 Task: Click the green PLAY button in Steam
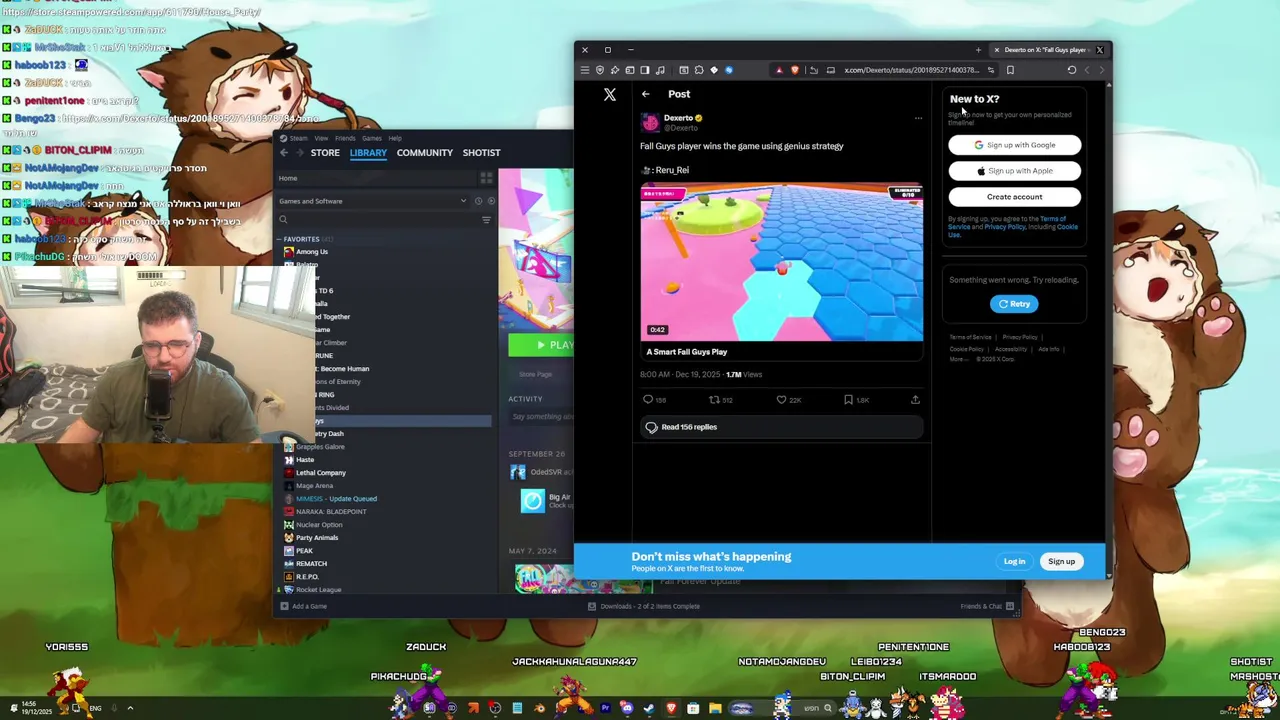point(541,345)
